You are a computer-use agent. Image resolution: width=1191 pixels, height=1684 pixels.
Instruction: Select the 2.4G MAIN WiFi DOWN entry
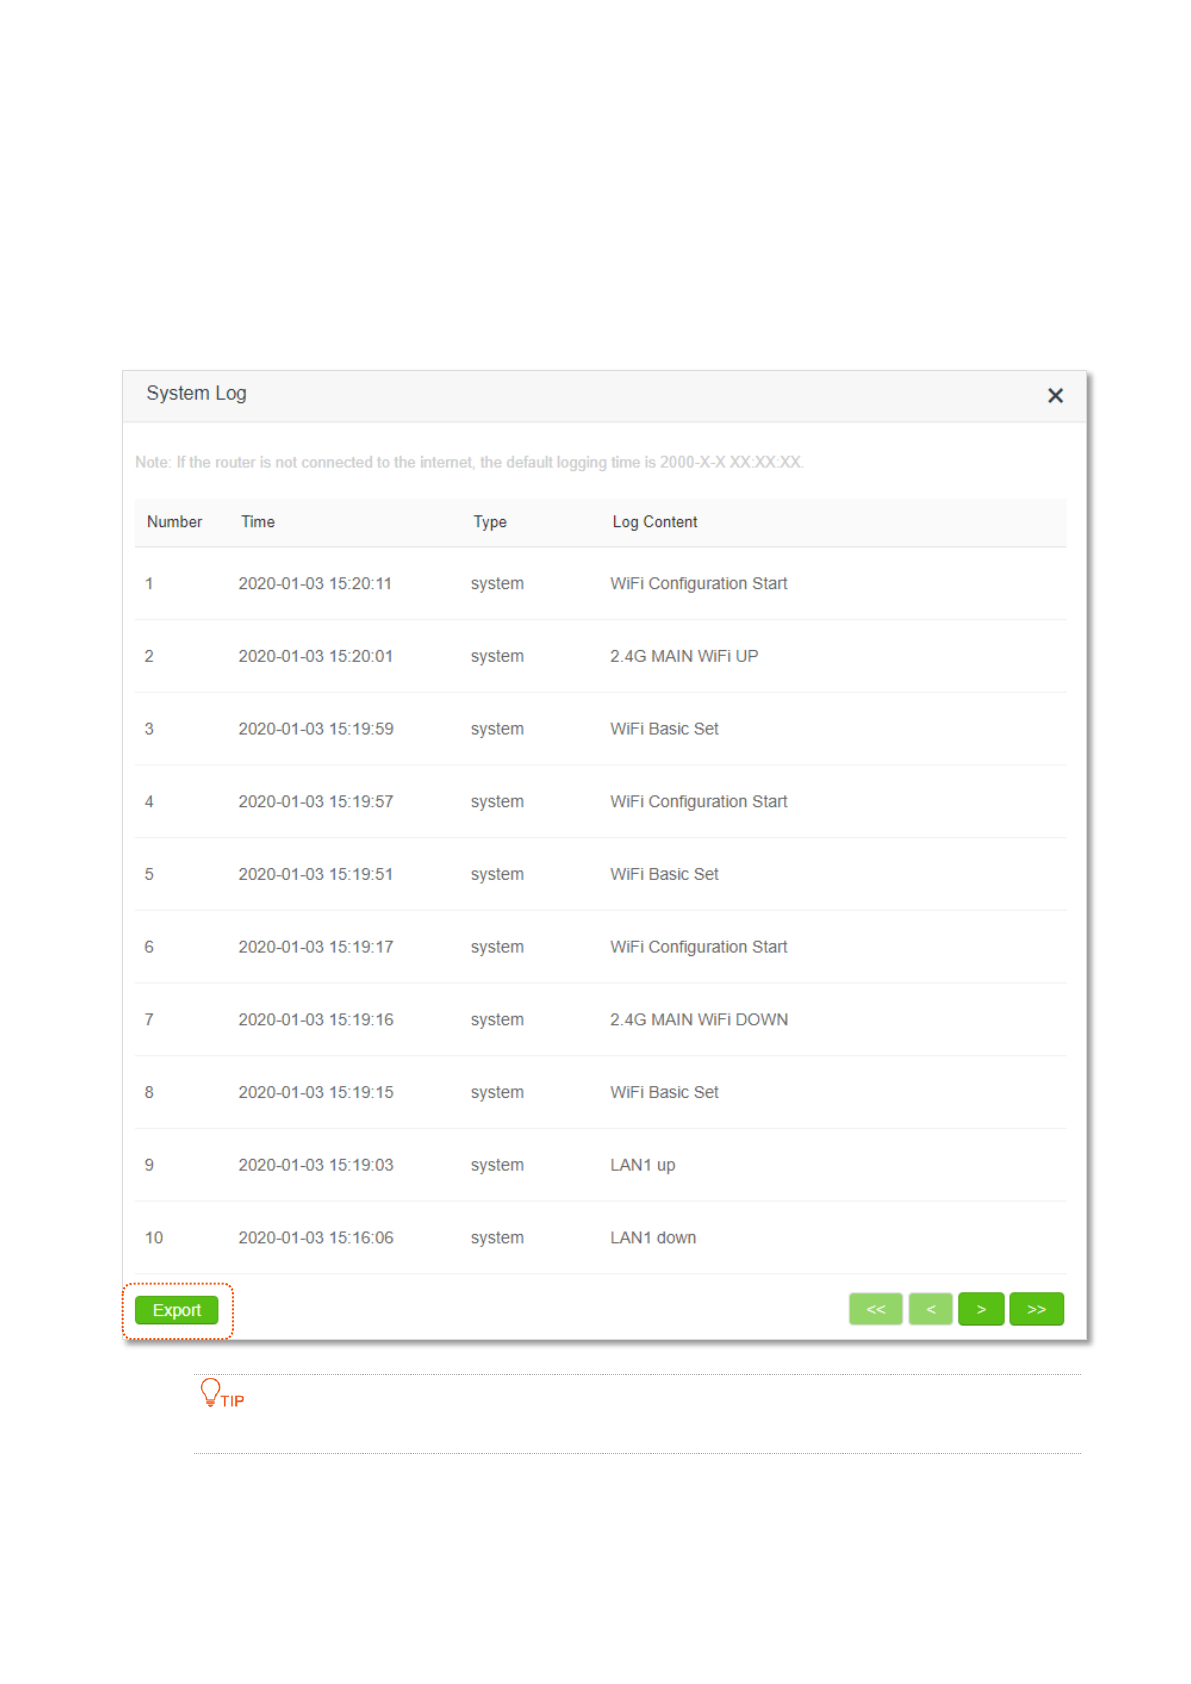pyautogui.click(x=699, y=1020)
